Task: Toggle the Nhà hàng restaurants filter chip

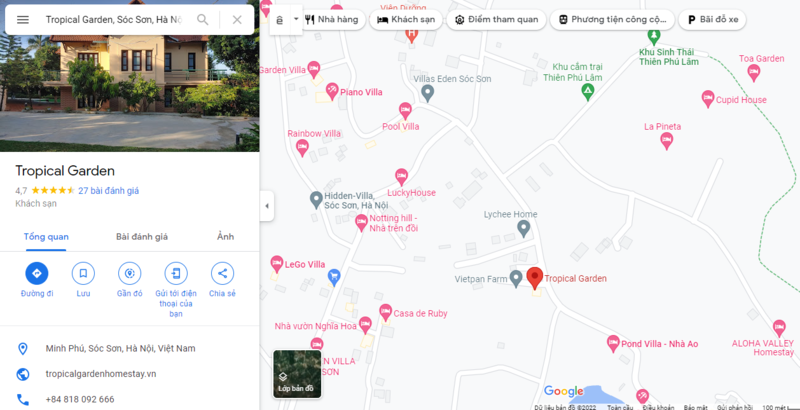Action: (332, 20)
